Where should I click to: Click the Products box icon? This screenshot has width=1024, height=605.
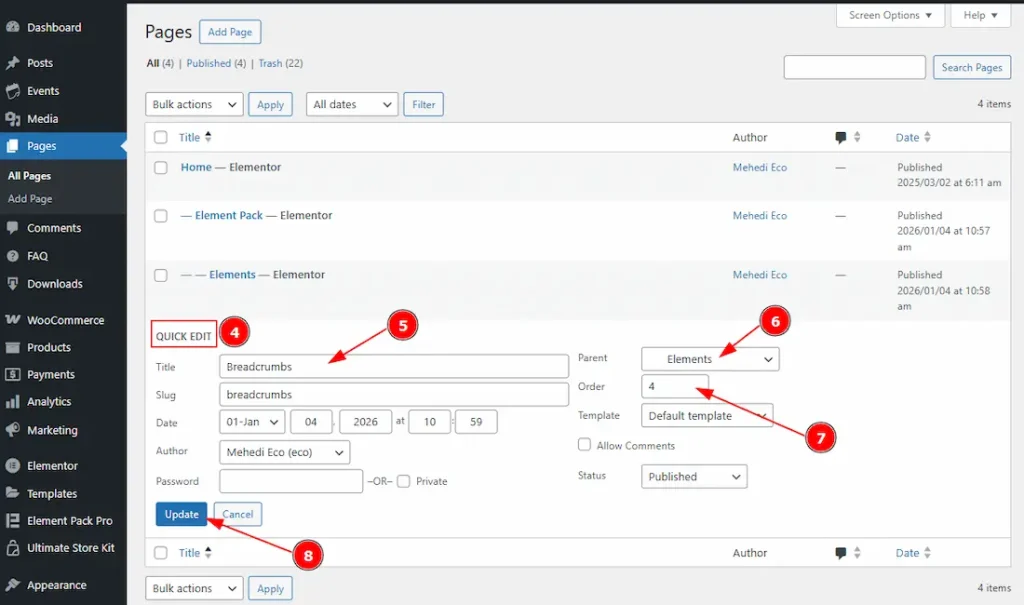click(12, 347)
